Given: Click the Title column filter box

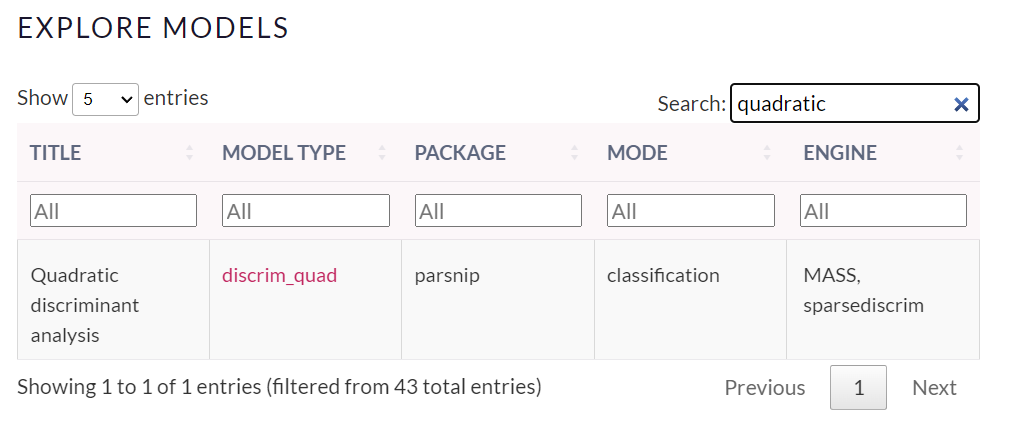Looking at the screenshot, I should click(x=113, y=211).
